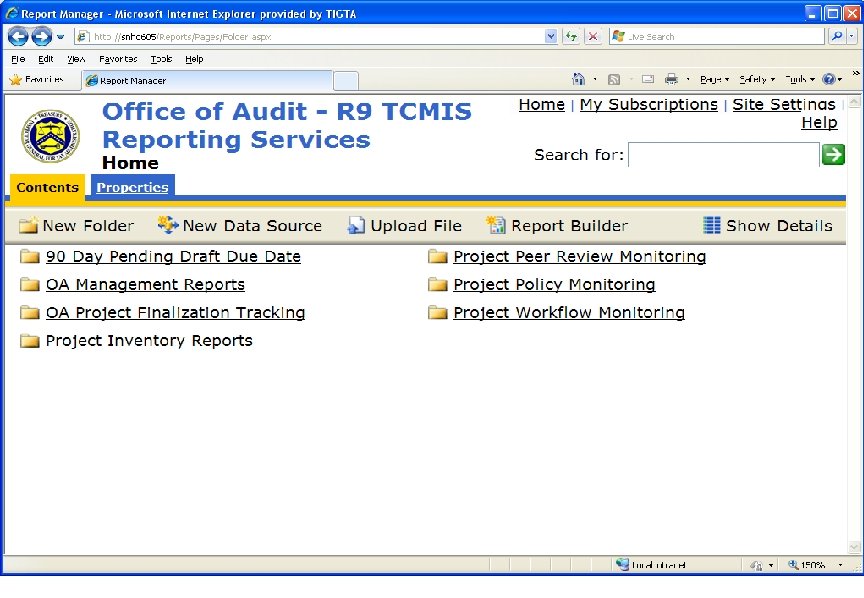Viewport: 864px width, 598px height.
Task: Open the File menu
Action: (x=18, y=59)
